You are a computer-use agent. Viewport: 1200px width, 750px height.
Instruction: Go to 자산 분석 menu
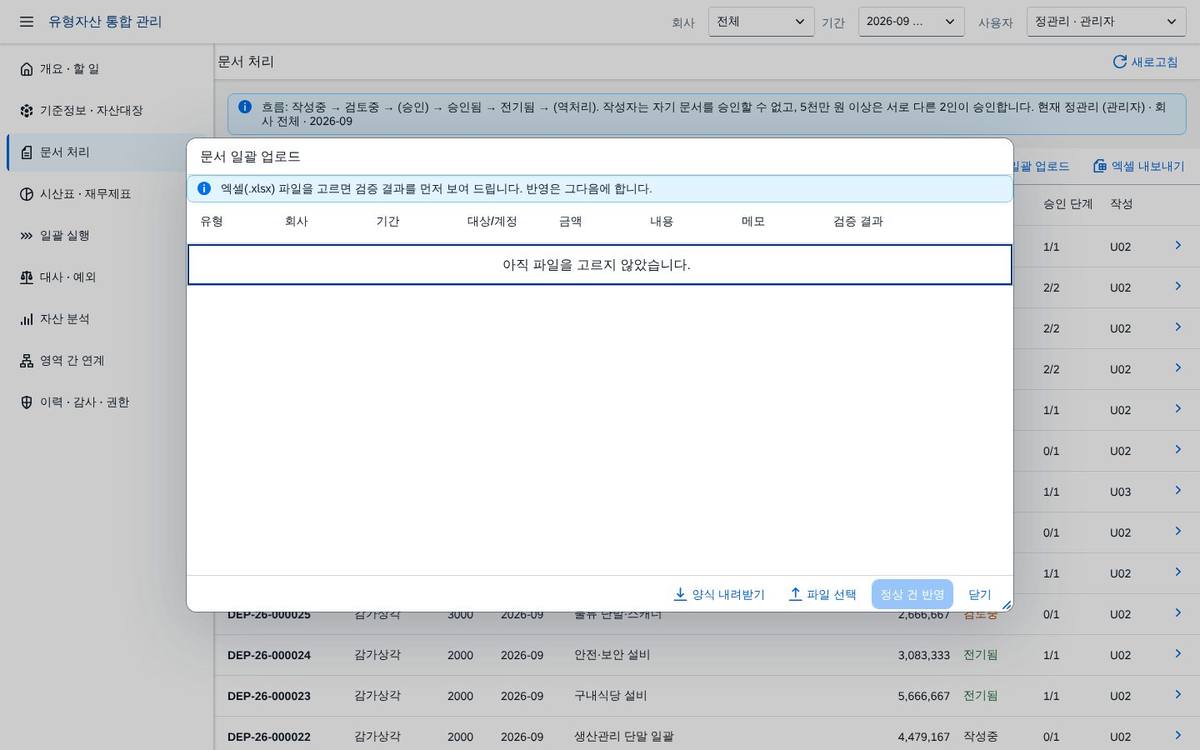pyautogui.click(x=107, y=319)
